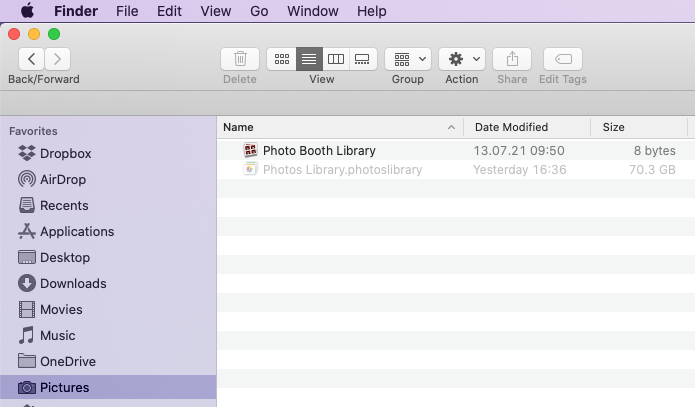Open the Help menu
This screenshot has width=695, height=407.
(x=372, y=11)
